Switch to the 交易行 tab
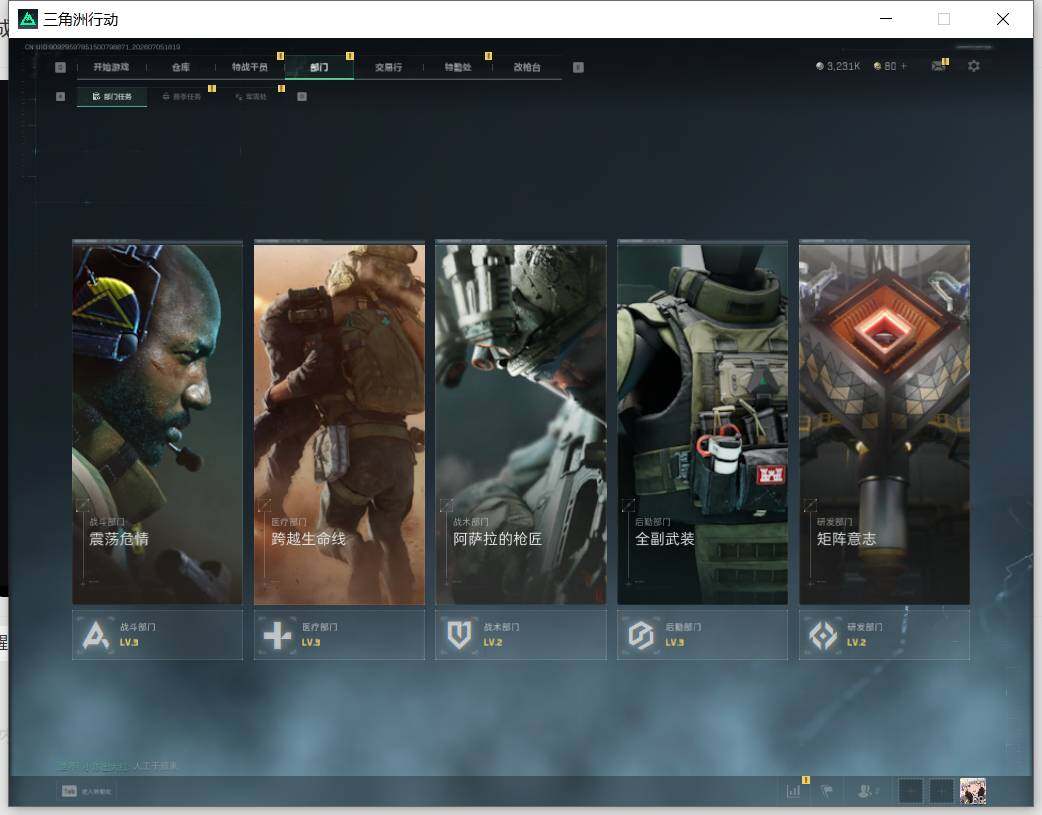 click(388, 67)
